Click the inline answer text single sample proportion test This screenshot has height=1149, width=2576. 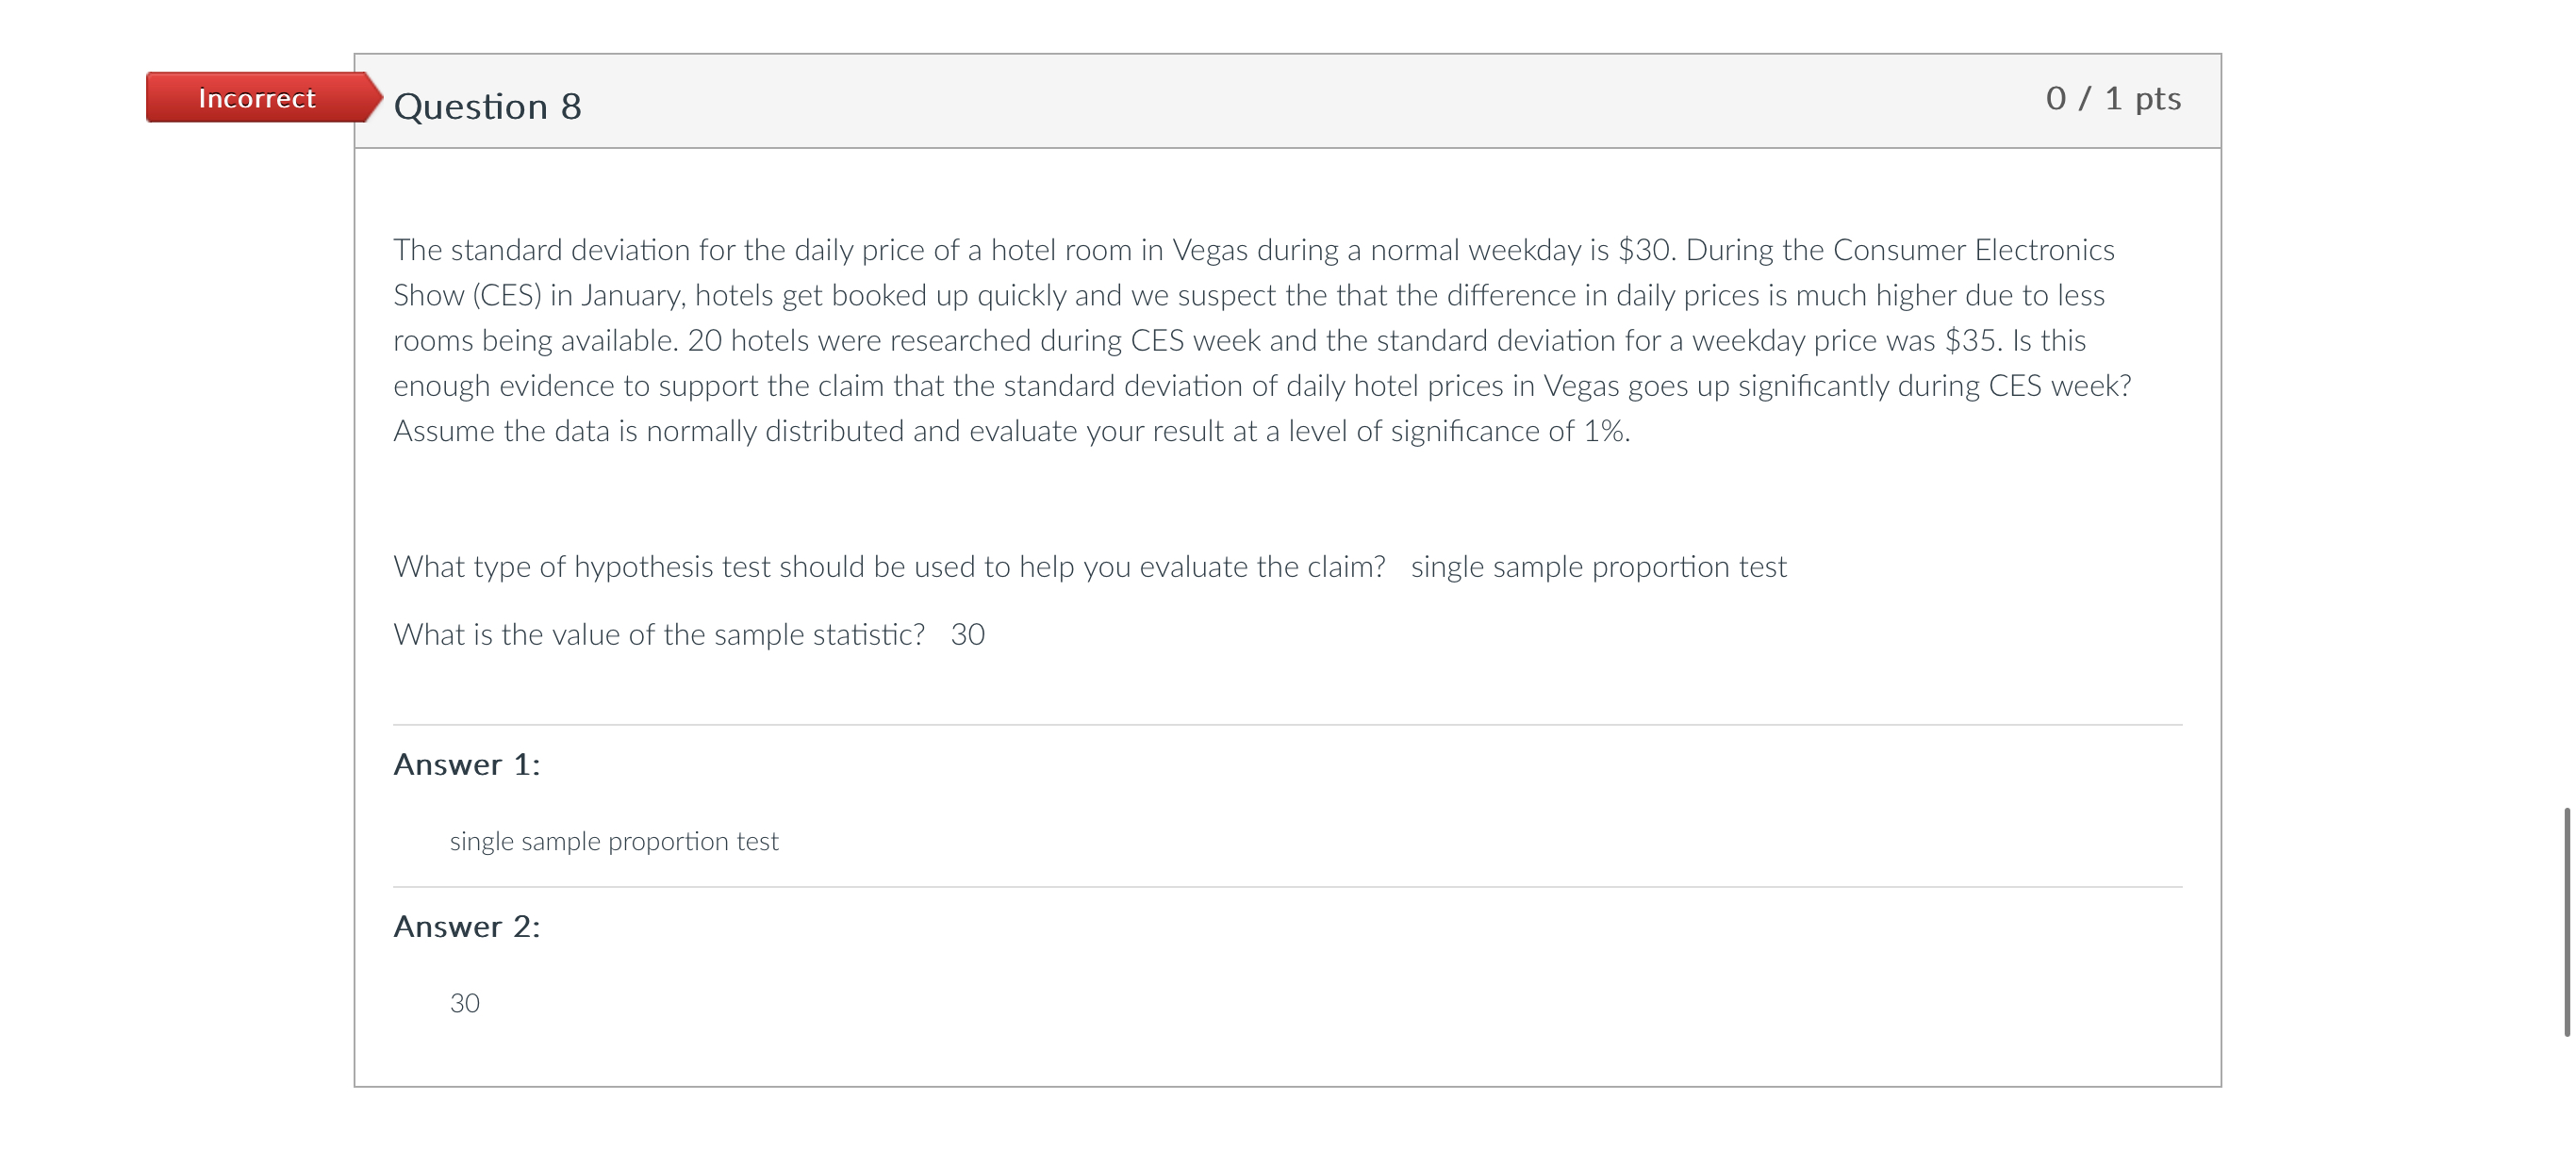click(x=1598, y=565)
